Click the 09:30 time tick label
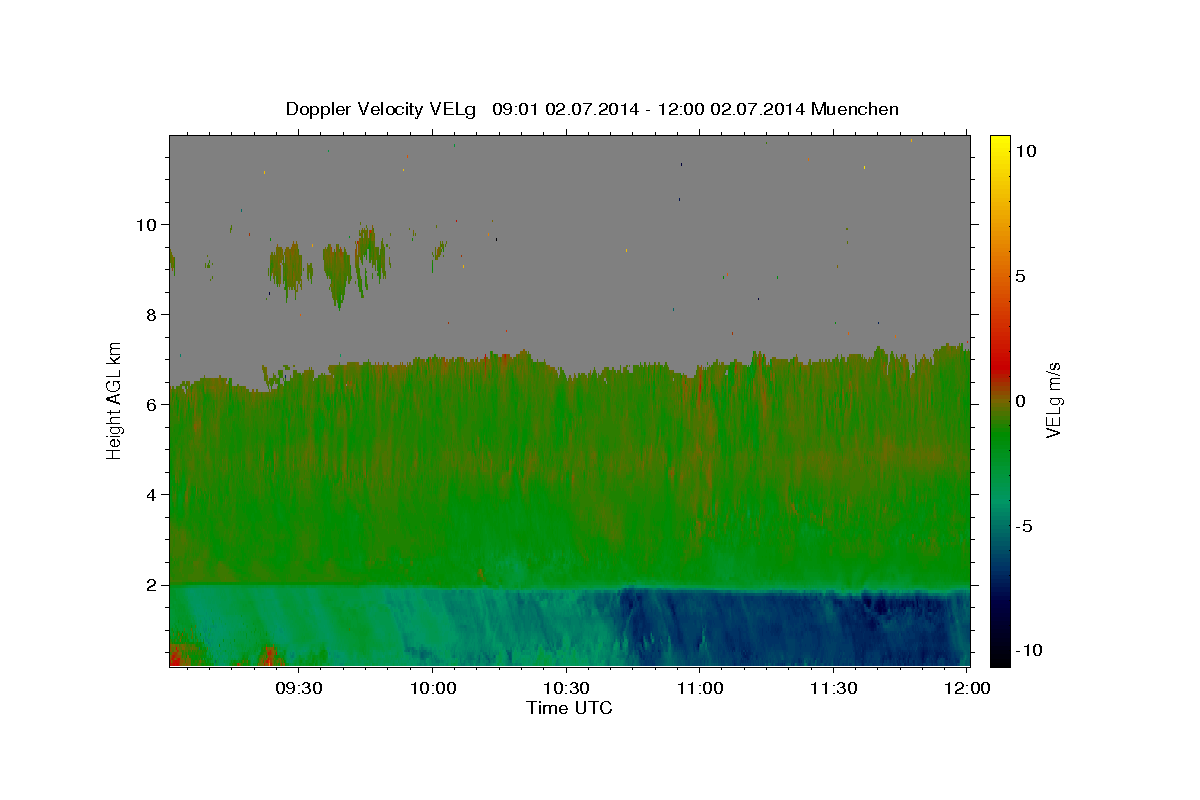 coord(299,688)
